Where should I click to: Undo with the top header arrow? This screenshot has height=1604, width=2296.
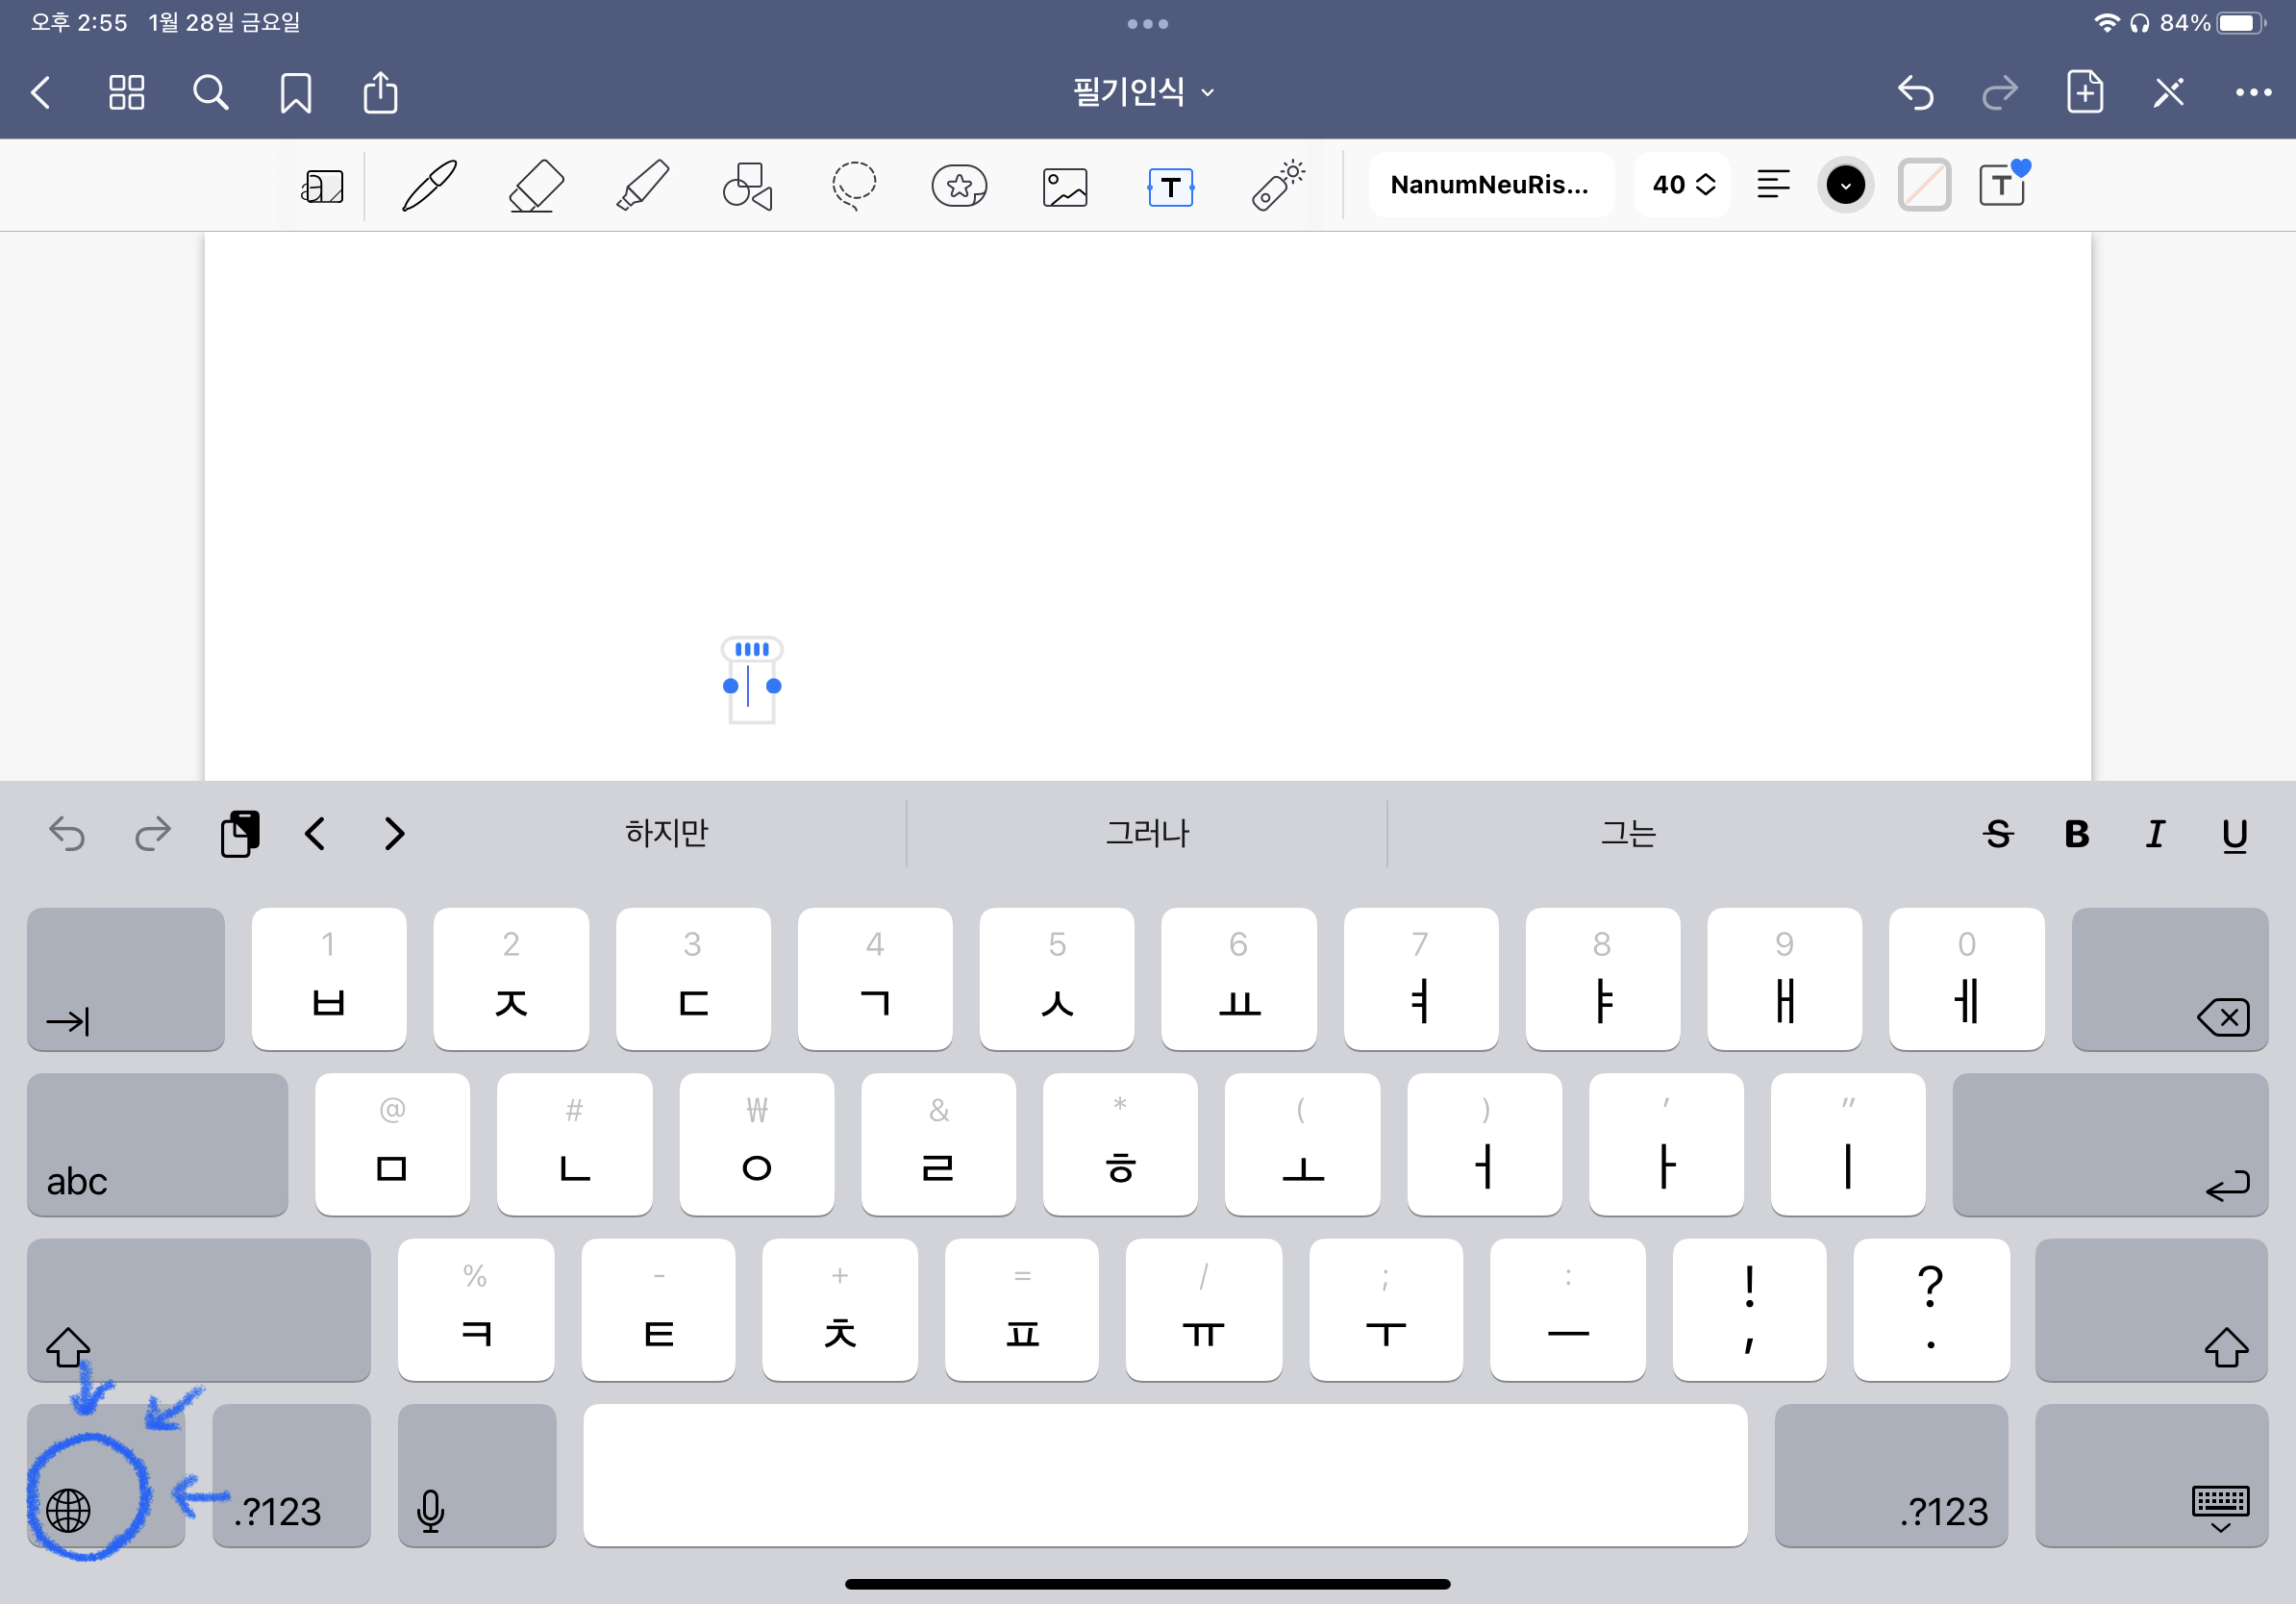point(1914,92)
